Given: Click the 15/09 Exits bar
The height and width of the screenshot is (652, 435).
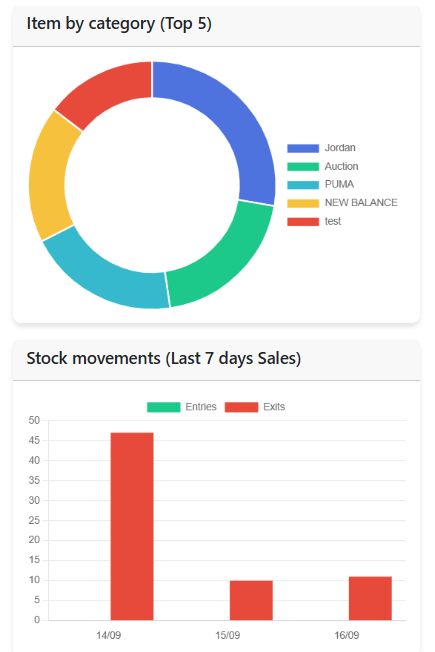Looking at the screenshot, I should click(251, 600).
